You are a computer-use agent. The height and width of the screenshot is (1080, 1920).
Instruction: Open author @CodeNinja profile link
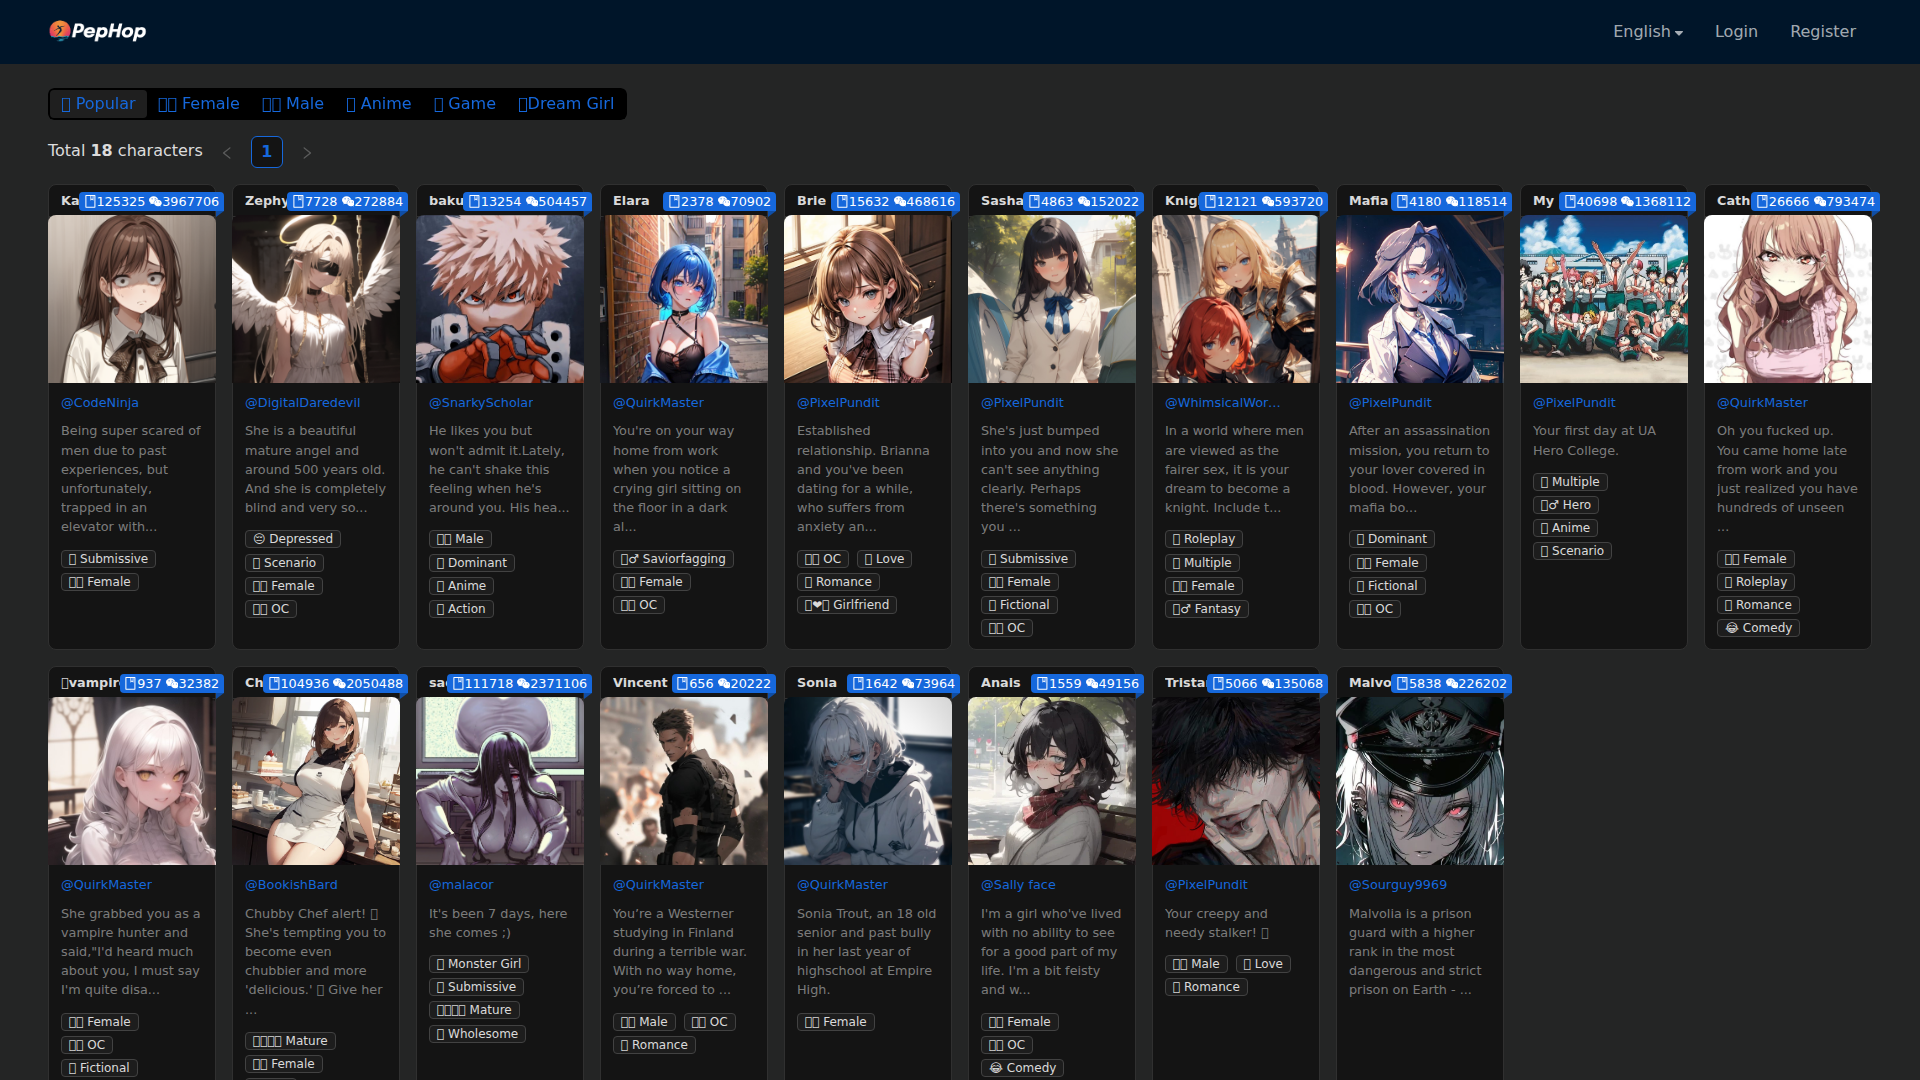pos(100,403)
